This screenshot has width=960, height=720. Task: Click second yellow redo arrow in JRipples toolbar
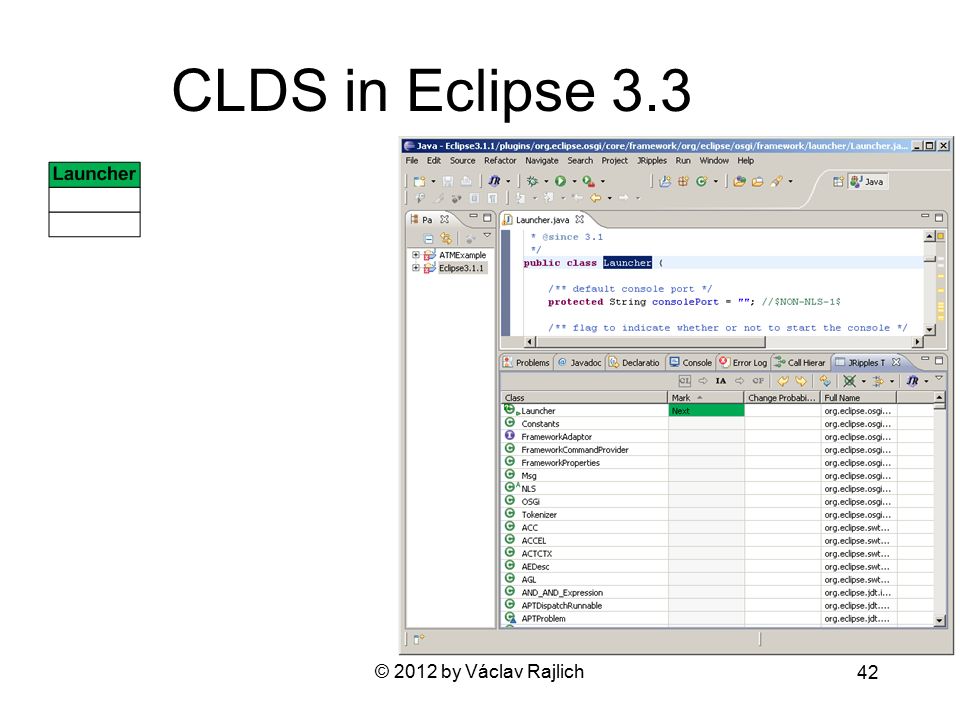click(801, 381)
